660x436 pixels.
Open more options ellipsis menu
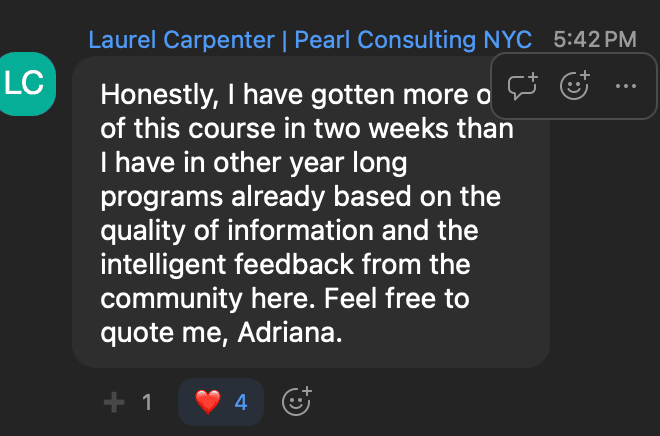click(x=626, y=86)
